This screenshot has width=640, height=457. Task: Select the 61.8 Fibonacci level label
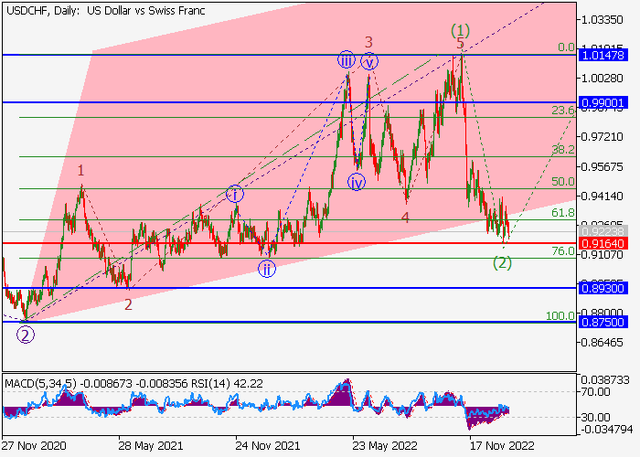[562, 213]
